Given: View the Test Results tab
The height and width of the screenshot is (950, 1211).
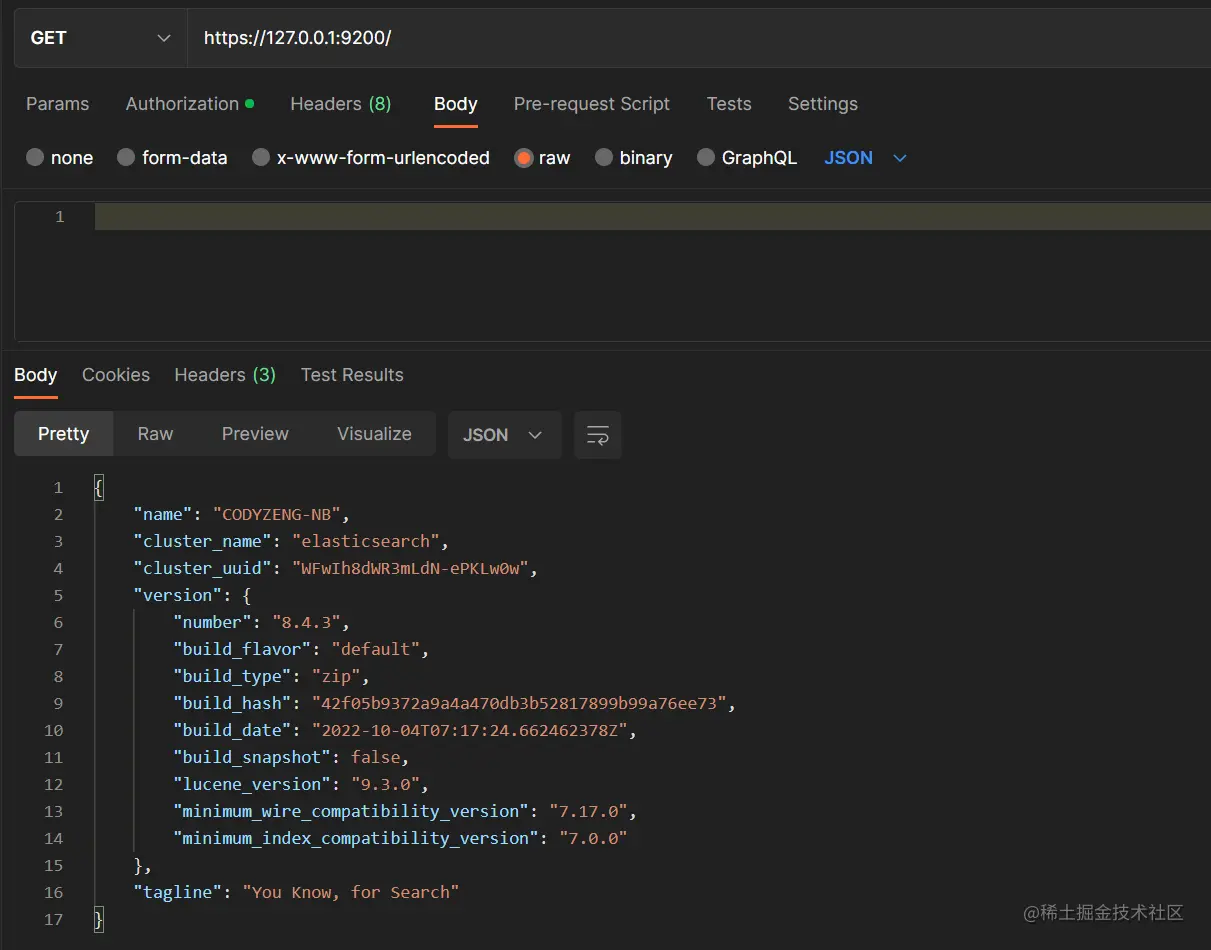Looking at the screenshot, I should tap(352, 375).
